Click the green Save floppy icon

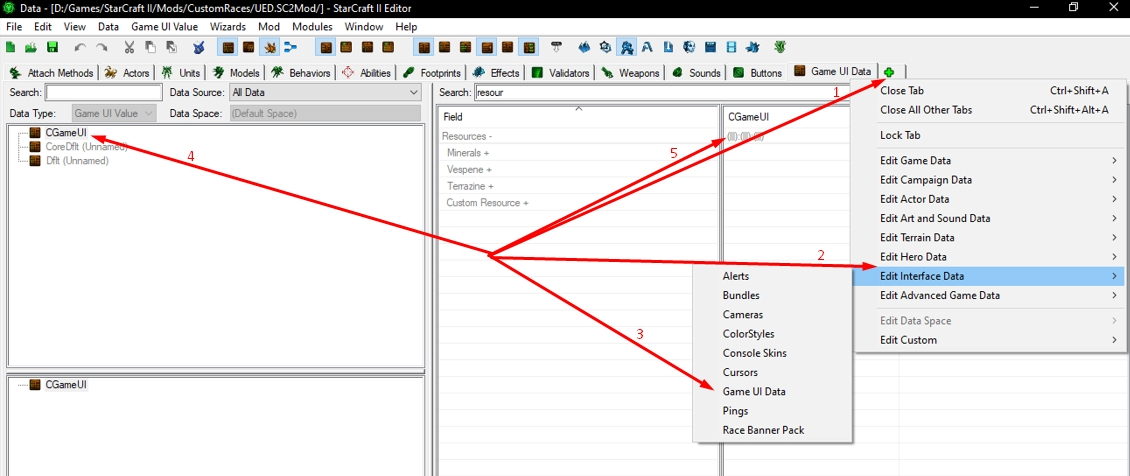(52, 48)
